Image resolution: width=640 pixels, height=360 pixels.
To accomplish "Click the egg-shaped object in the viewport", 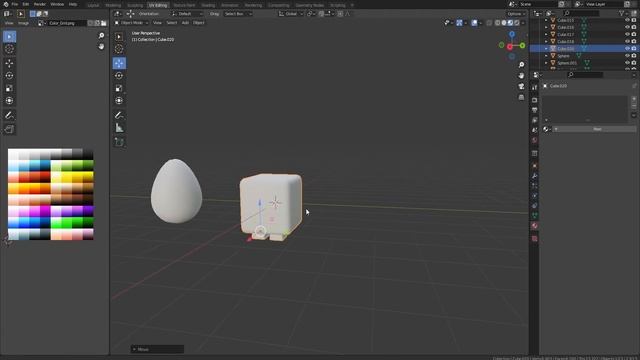I will tap(176, 191).
